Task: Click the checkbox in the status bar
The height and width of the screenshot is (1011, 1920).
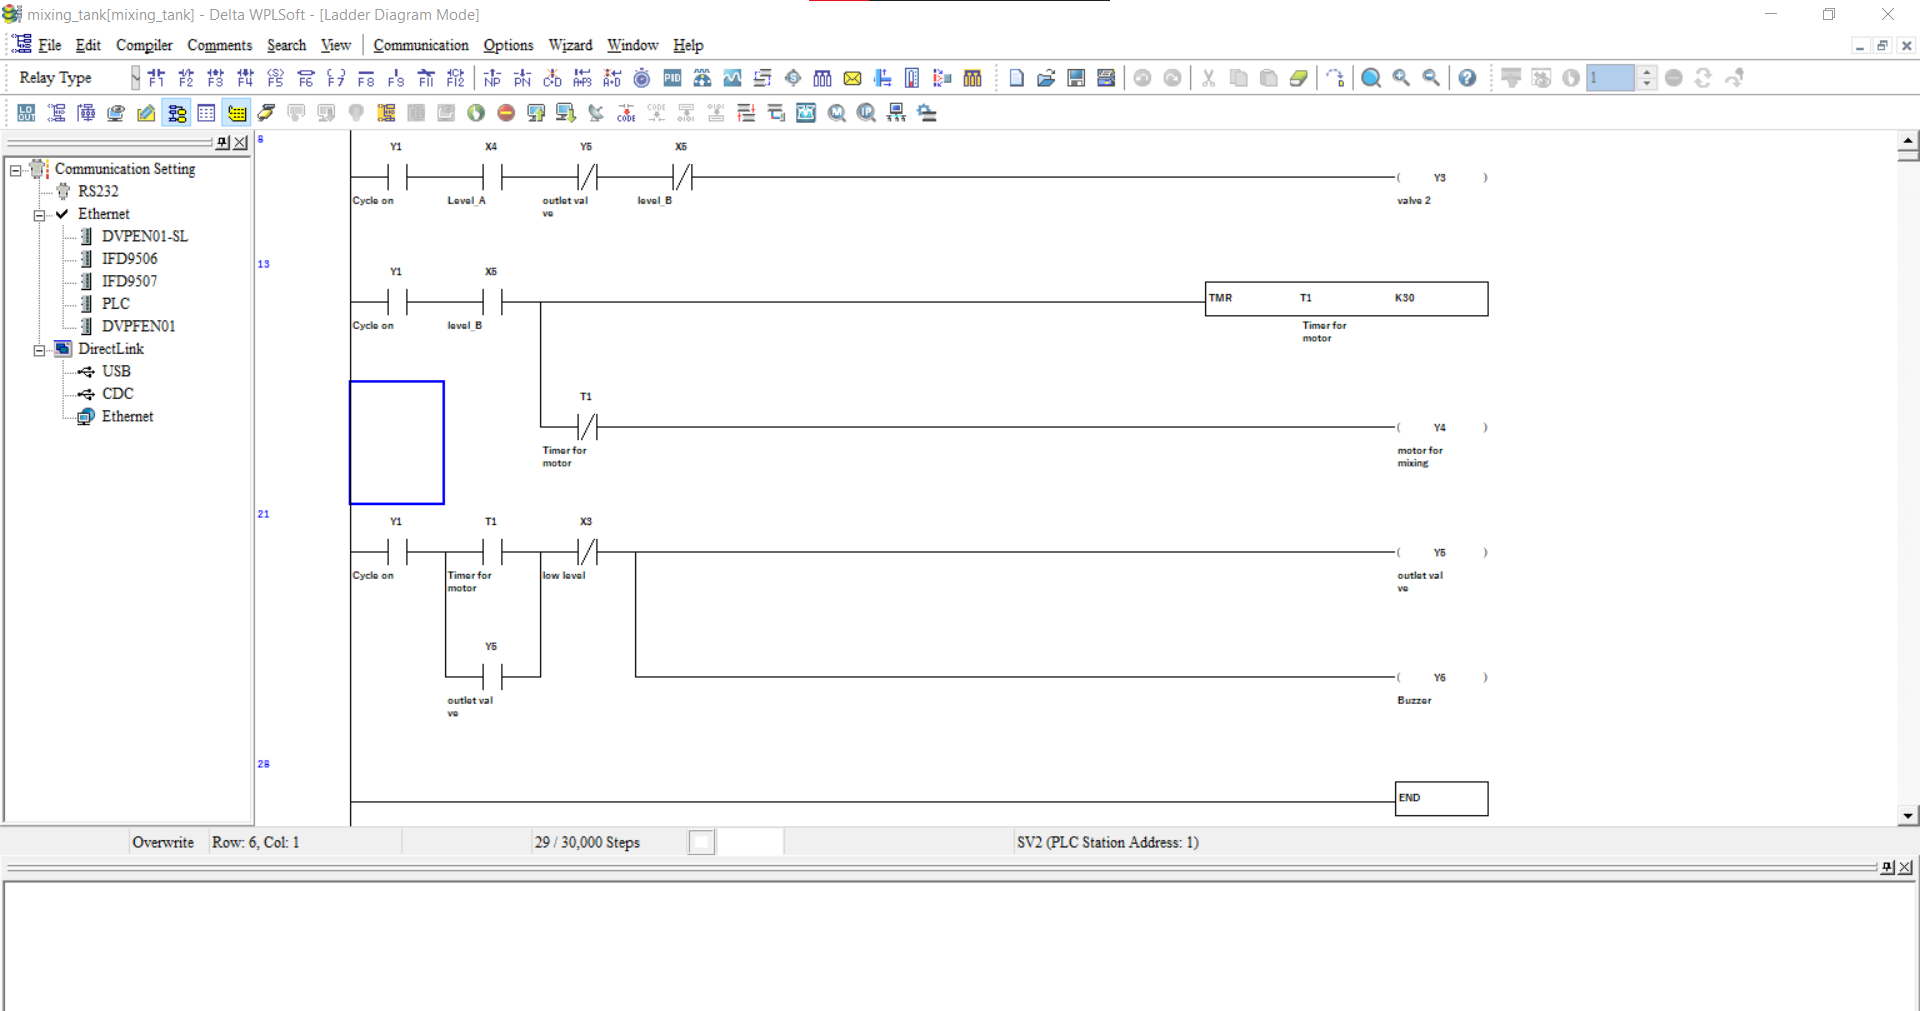Action: (x=702, y=842)
